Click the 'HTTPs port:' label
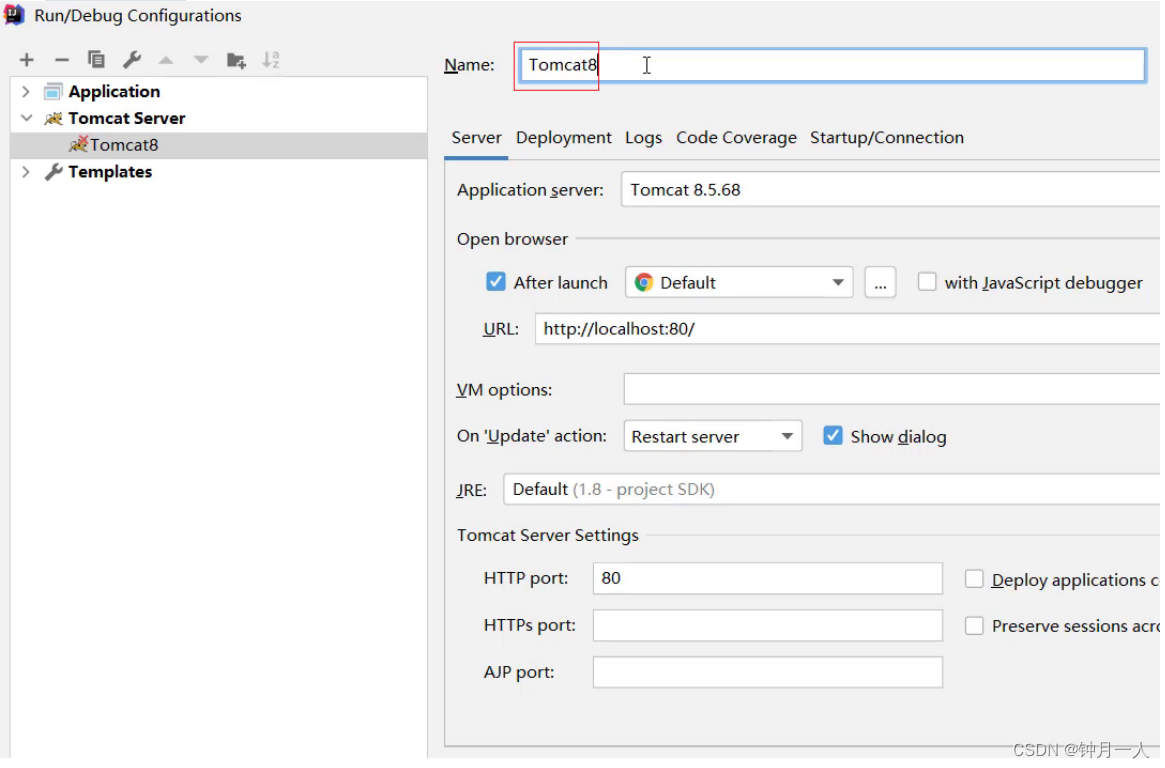1165x768 pixels. [x=530, y=626]
